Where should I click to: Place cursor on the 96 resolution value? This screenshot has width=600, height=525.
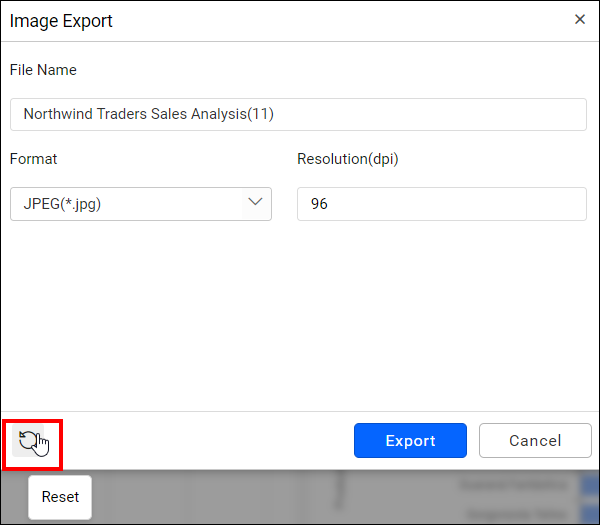pos(319,204)
